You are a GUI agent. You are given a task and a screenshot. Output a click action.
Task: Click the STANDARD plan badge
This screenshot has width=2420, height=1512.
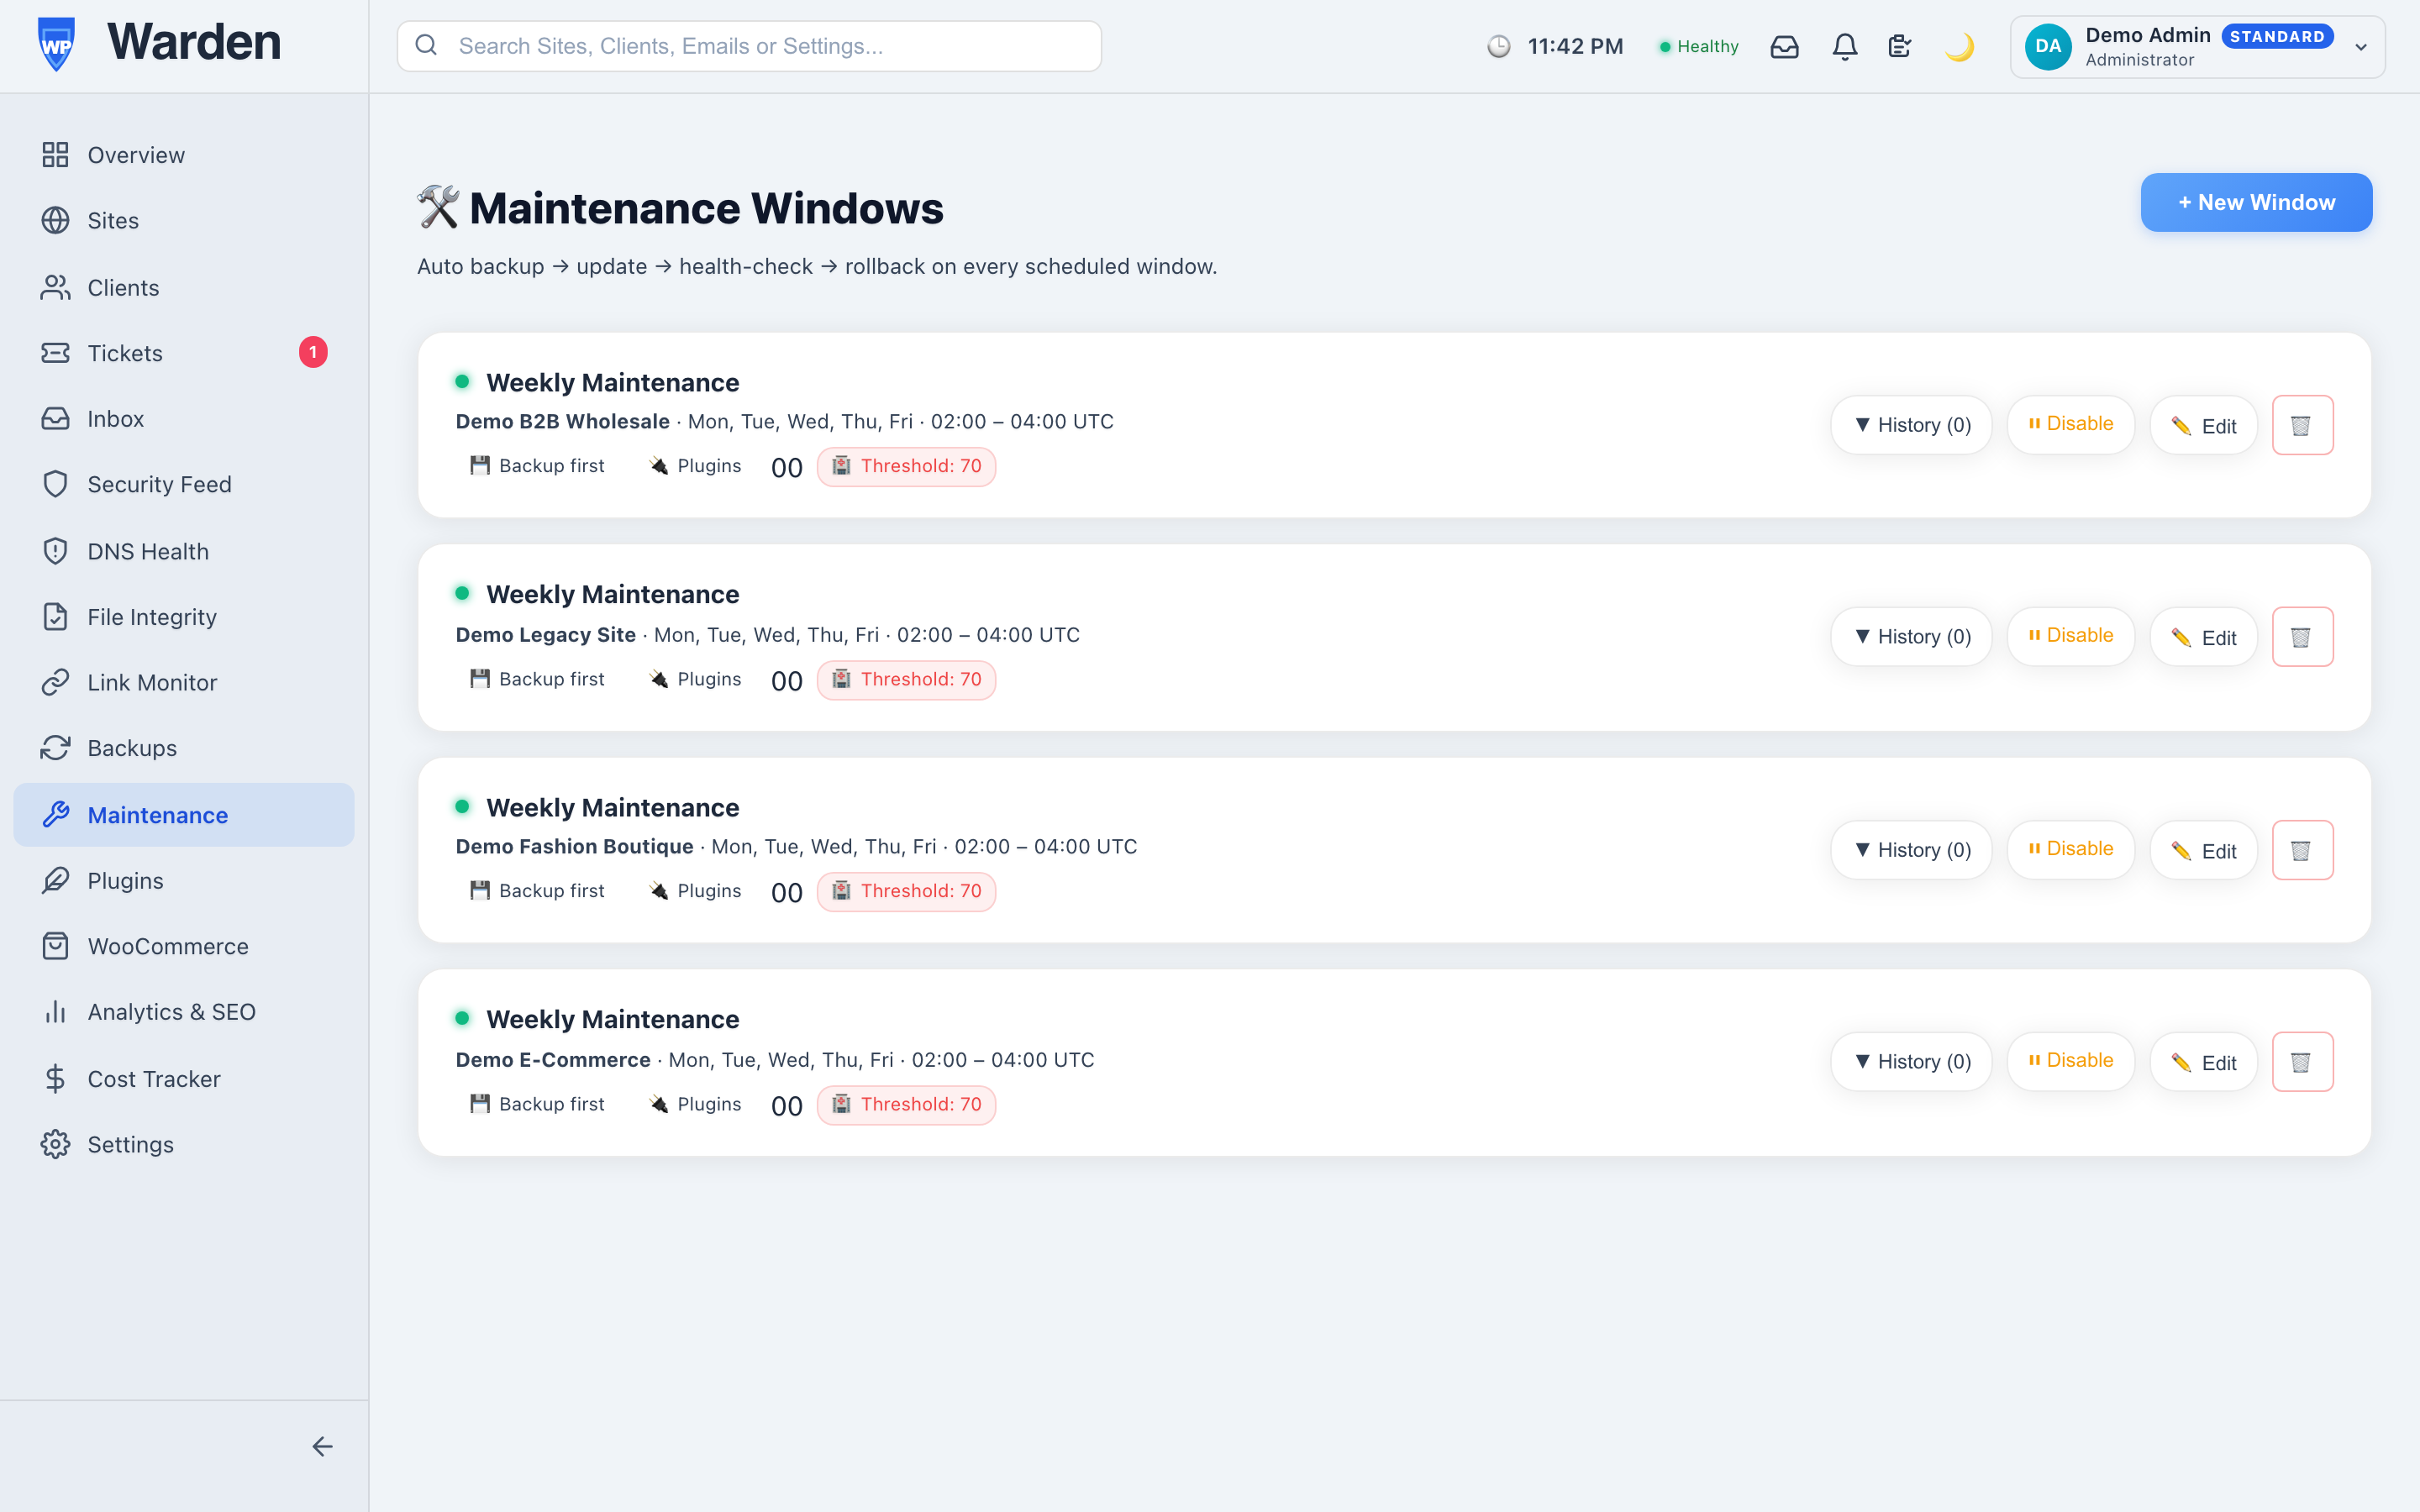[x=2277, y=36]
